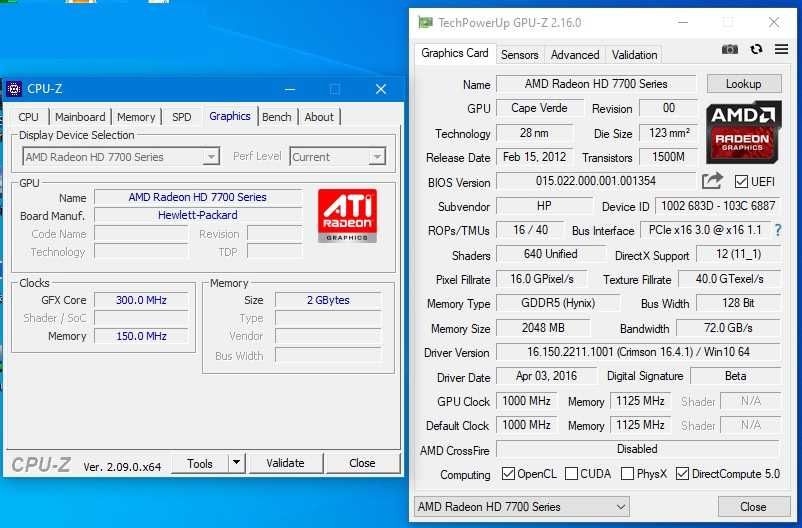Toggle the PhysX checkbox

[x=627, y=474]
